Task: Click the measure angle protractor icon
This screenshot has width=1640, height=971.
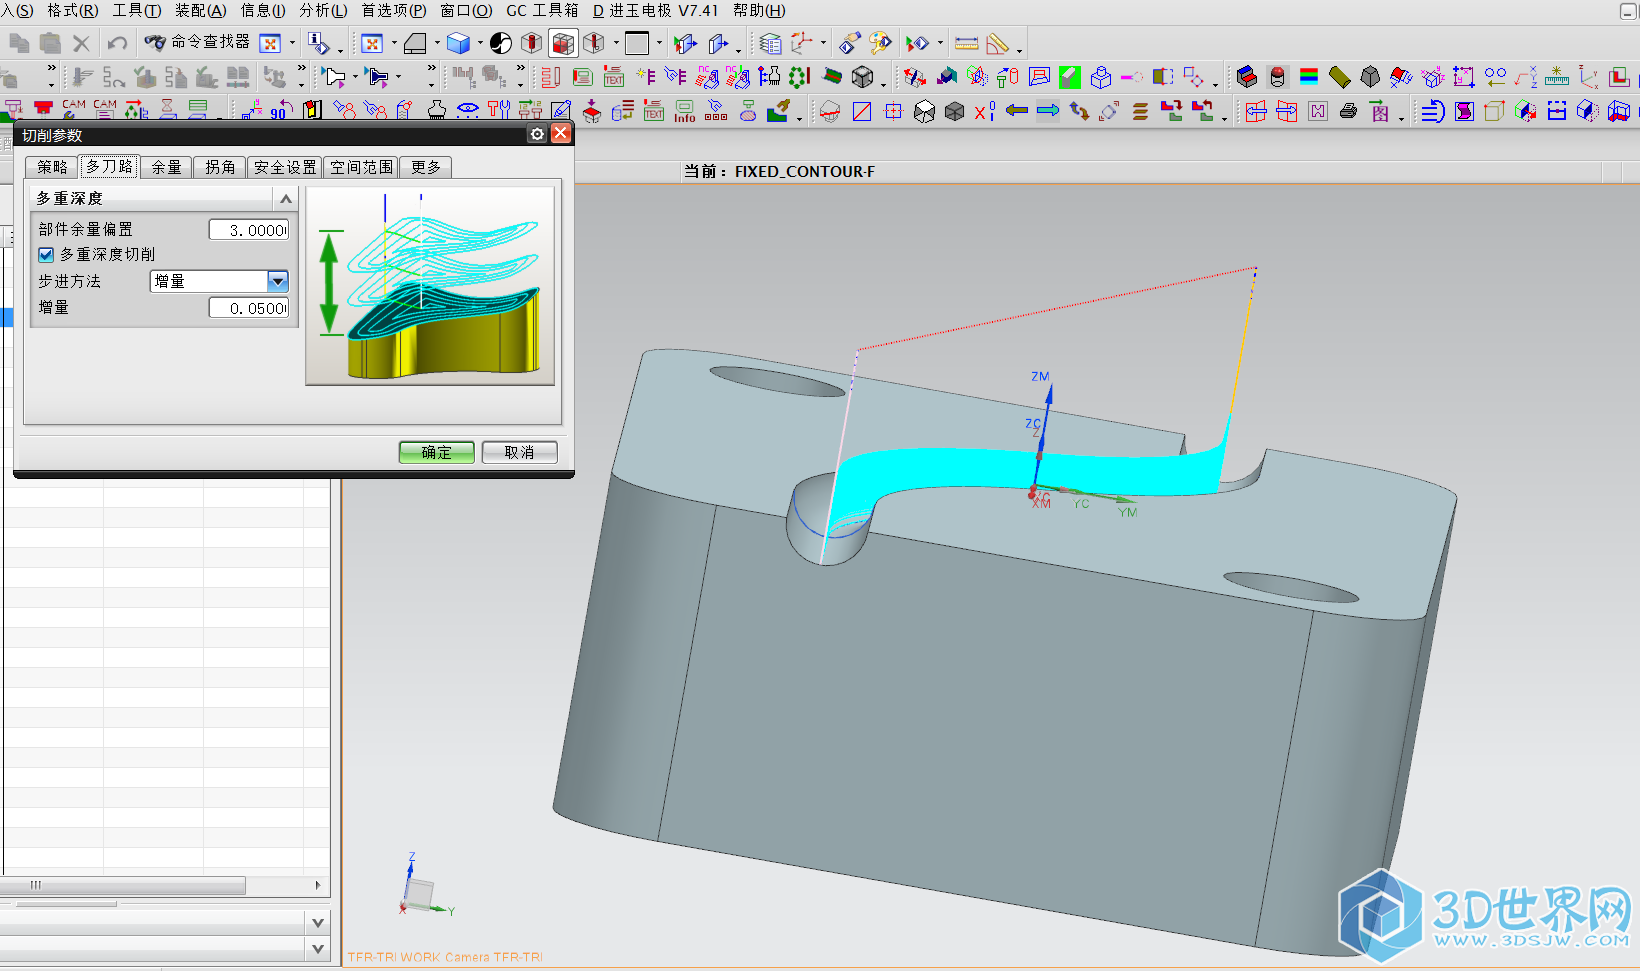Action: coord(997,43)
